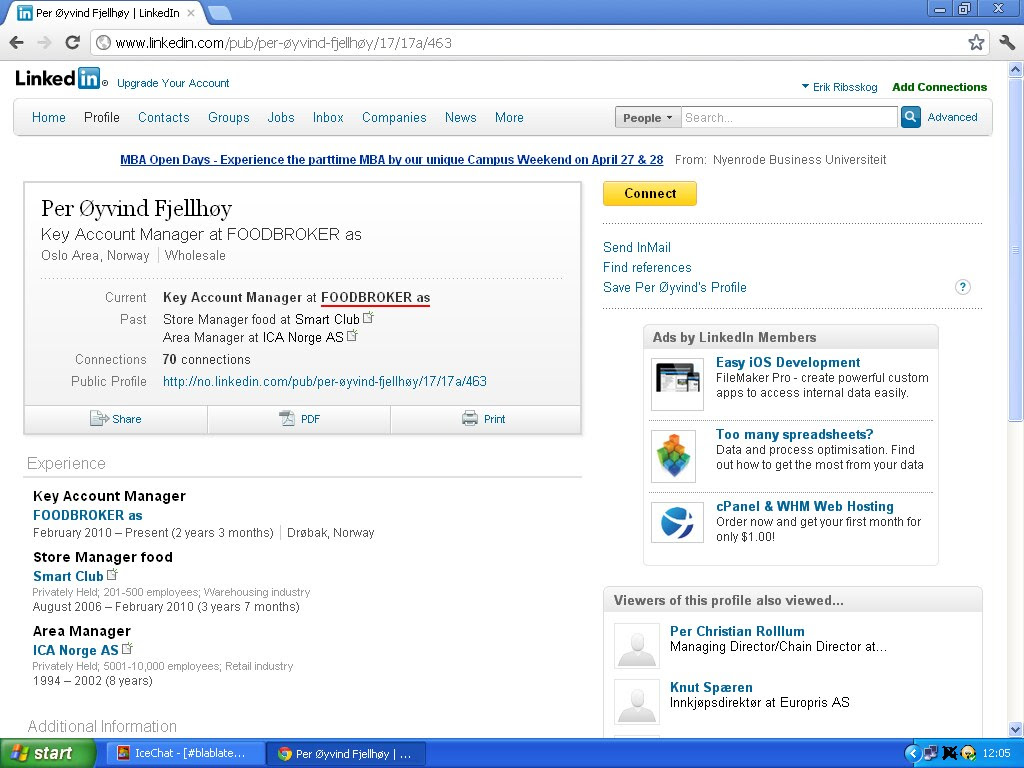Click the Add Connections link

pos(939,87)
